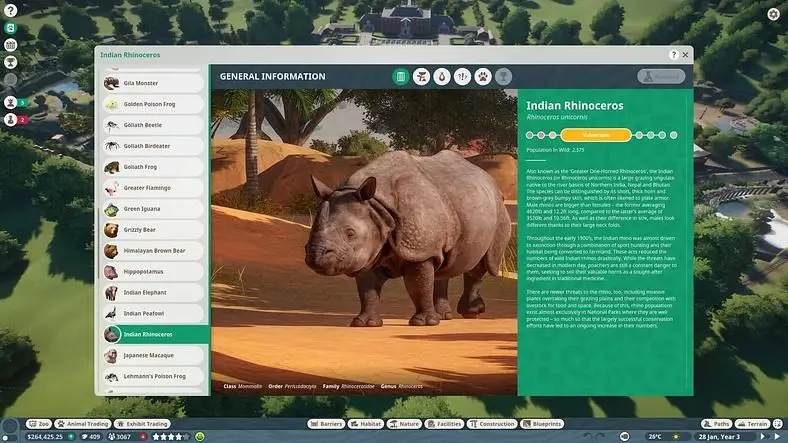The image size is (788, 443).
Task: Click the rightmost conservation status dot
Action: pyautogui.click(x=673, y=135)
